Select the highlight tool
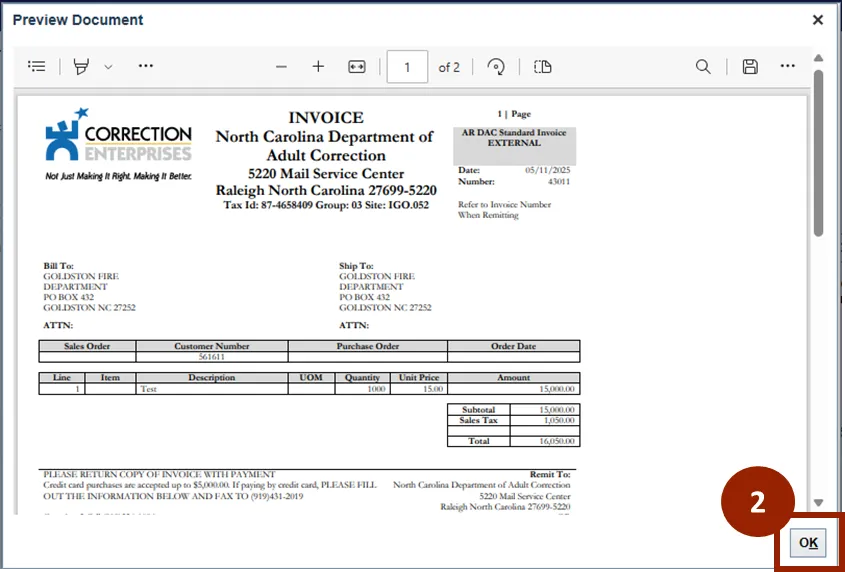 point(81,66)
